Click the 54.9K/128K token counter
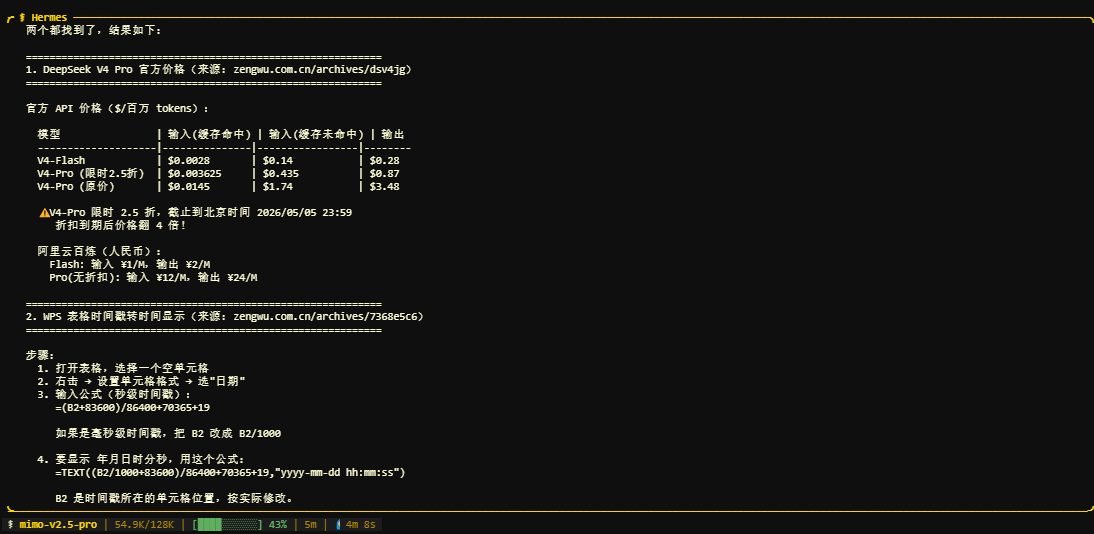This screenshot has width=1094, height=534. pos(144,524)
